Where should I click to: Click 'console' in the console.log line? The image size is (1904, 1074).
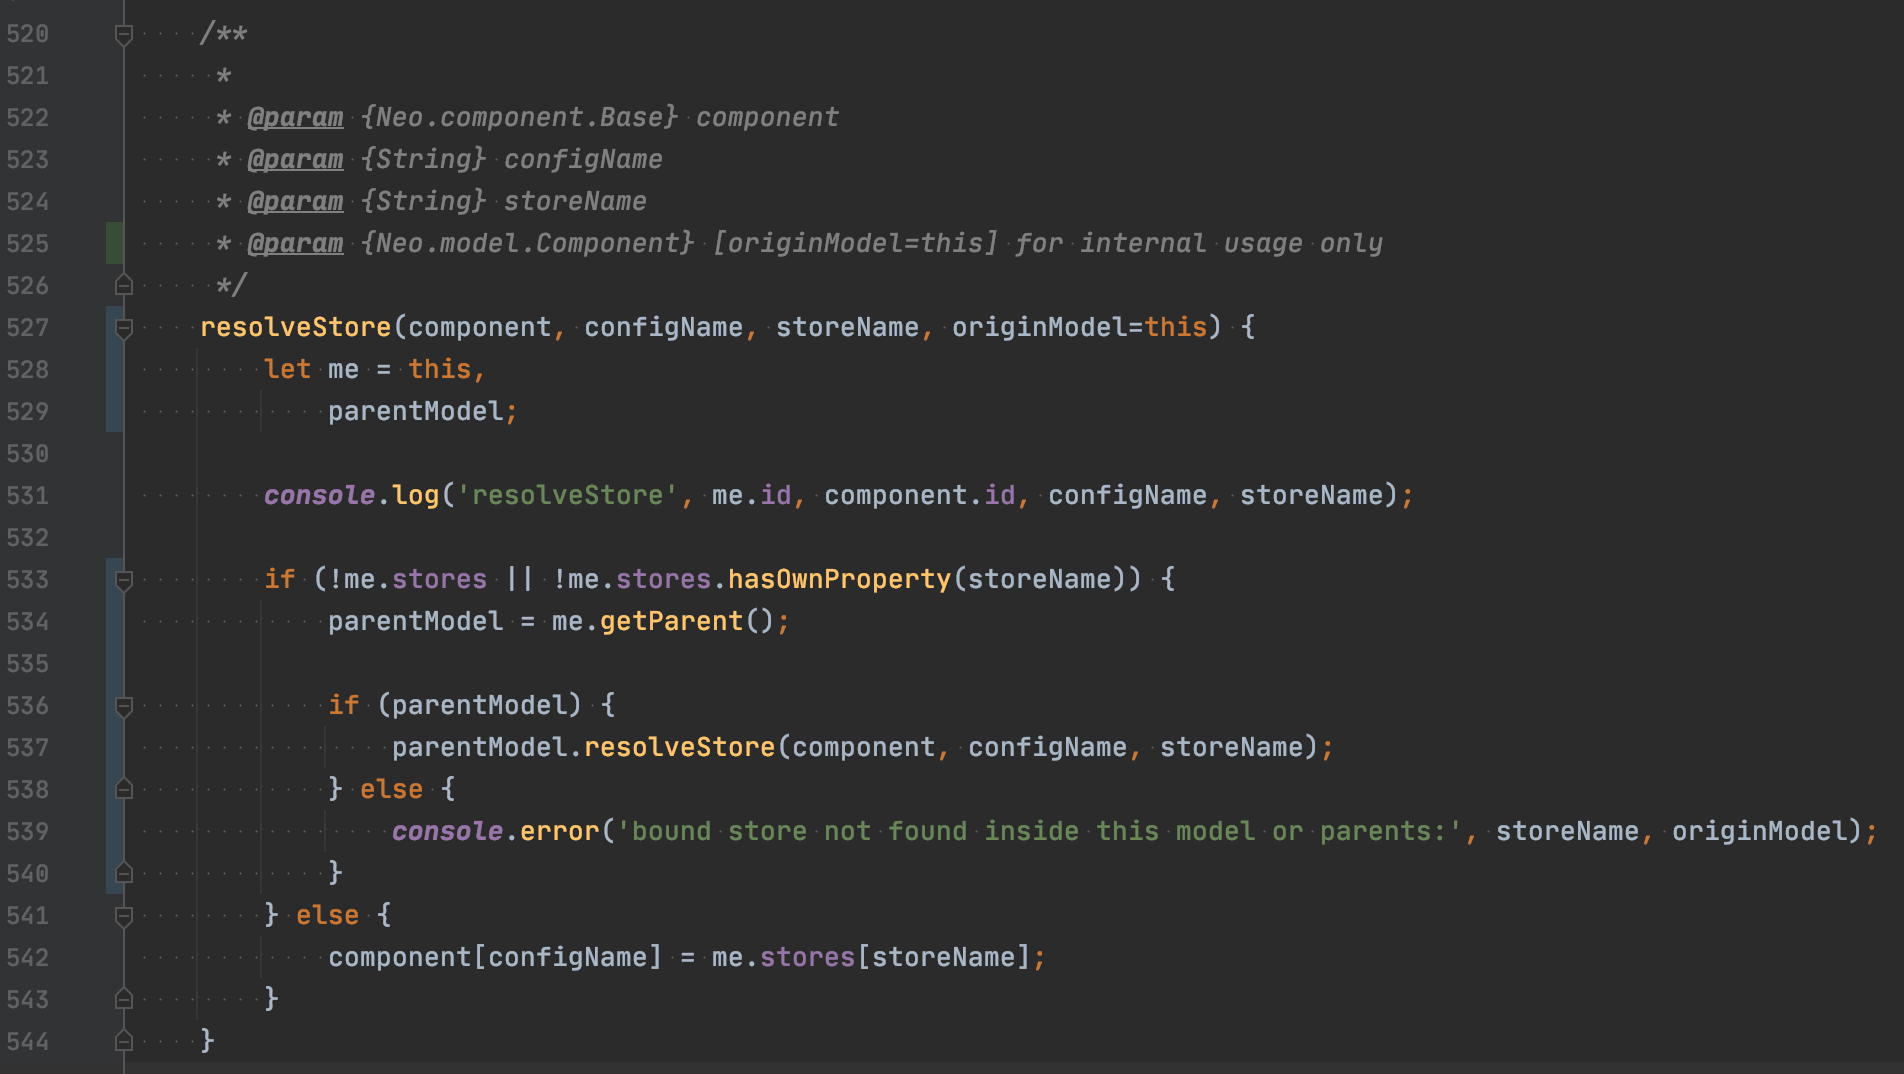pos(319,495)
